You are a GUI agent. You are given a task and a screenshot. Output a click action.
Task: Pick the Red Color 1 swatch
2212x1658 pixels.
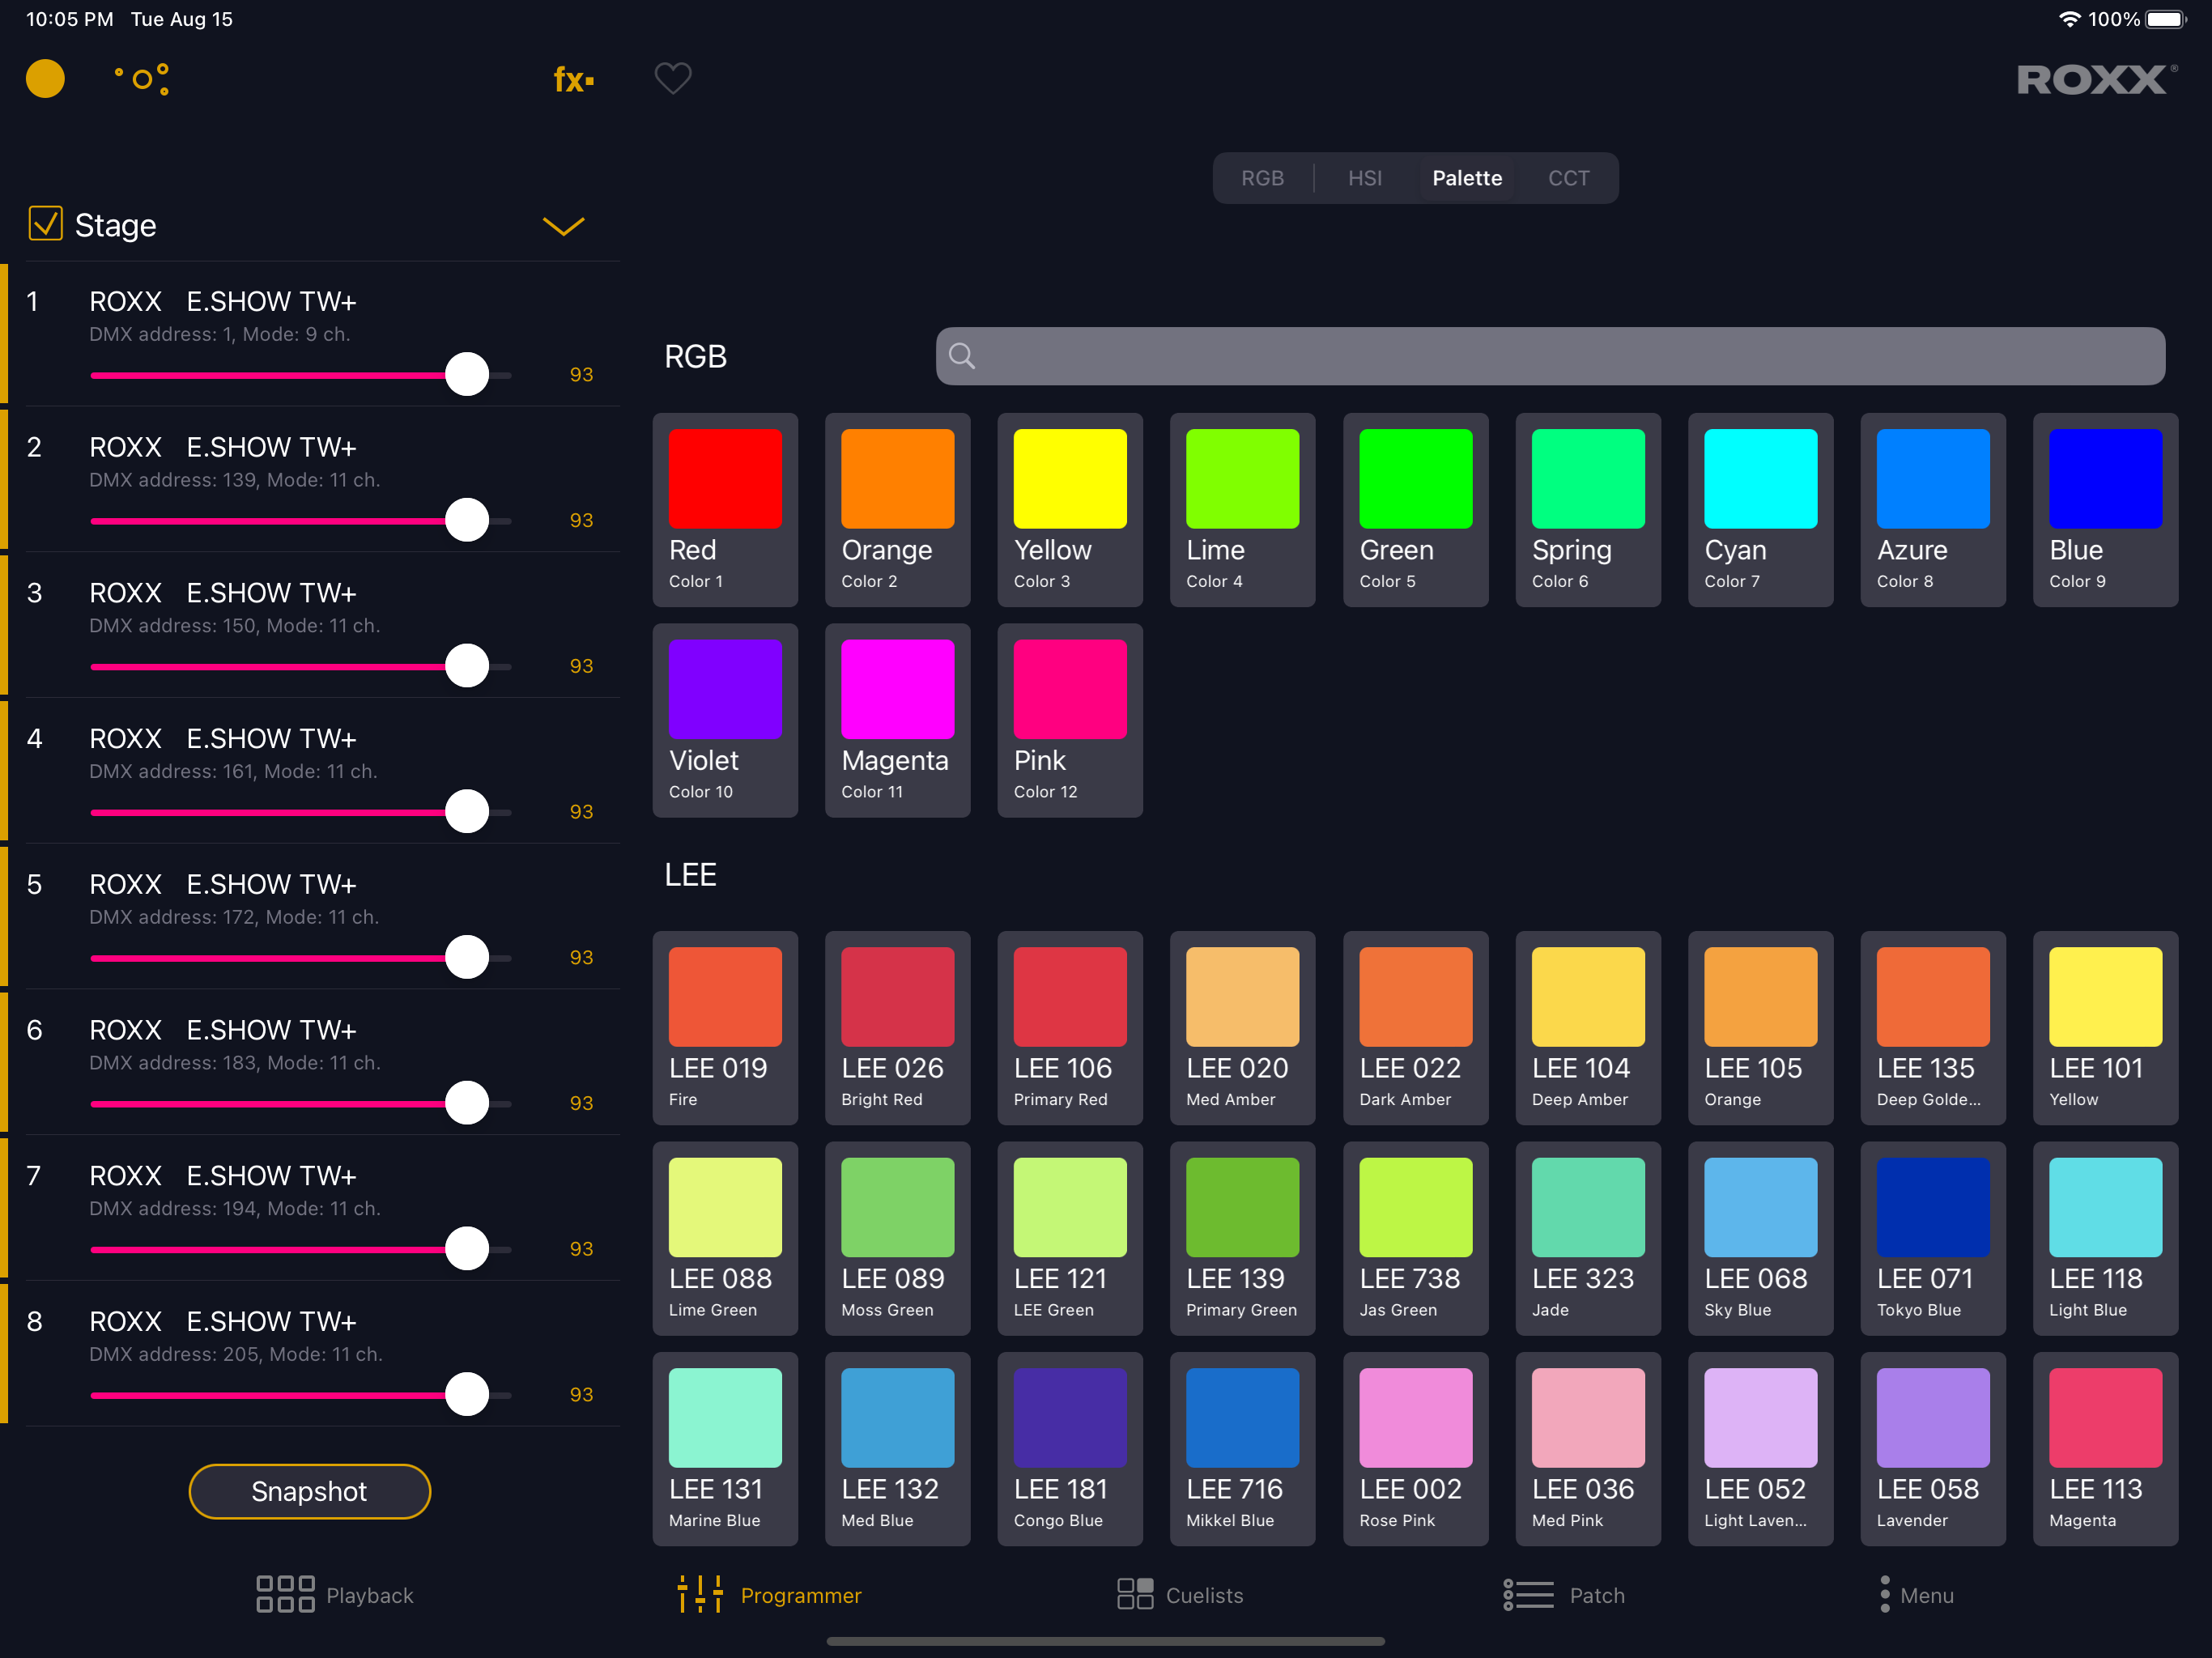tap(725, 510)
